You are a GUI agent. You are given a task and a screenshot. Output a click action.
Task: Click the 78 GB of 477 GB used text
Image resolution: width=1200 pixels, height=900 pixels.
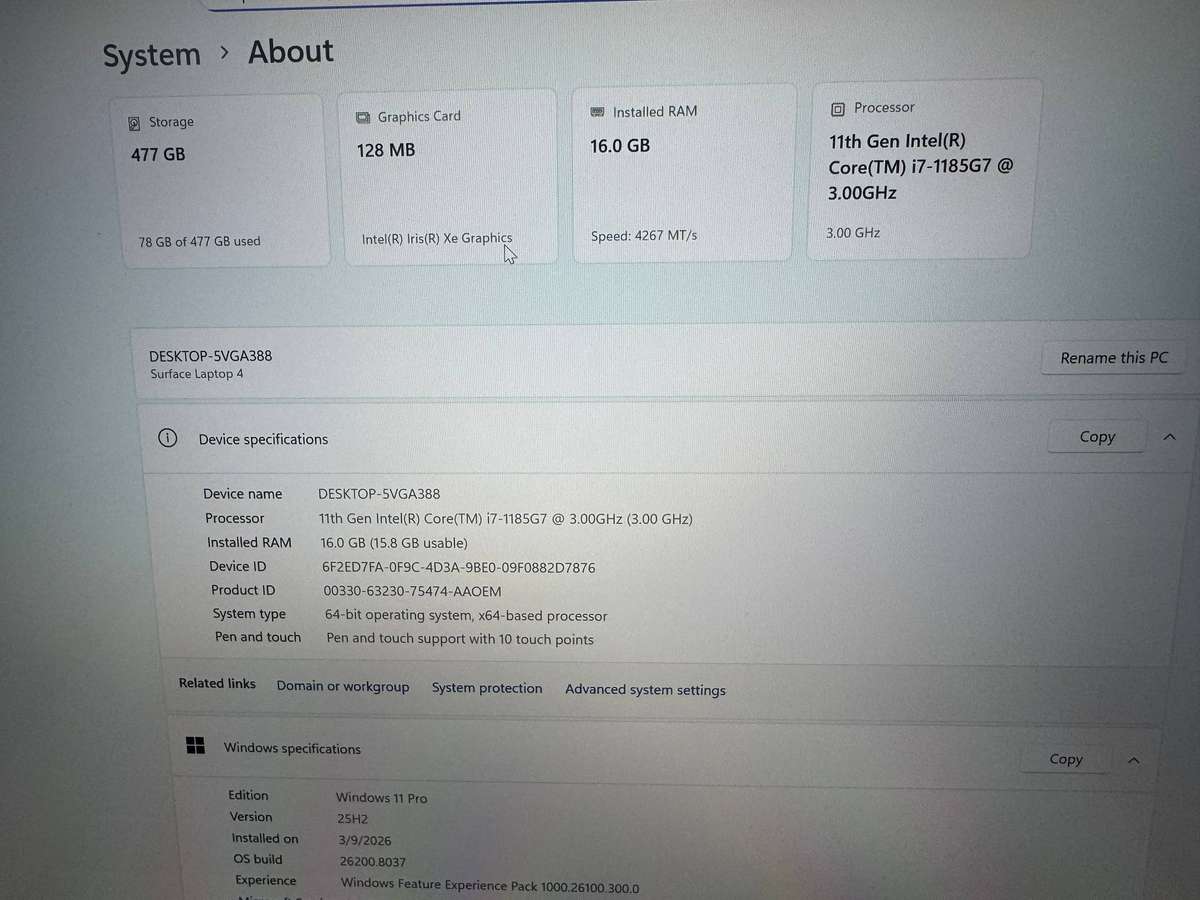(199, 241)
